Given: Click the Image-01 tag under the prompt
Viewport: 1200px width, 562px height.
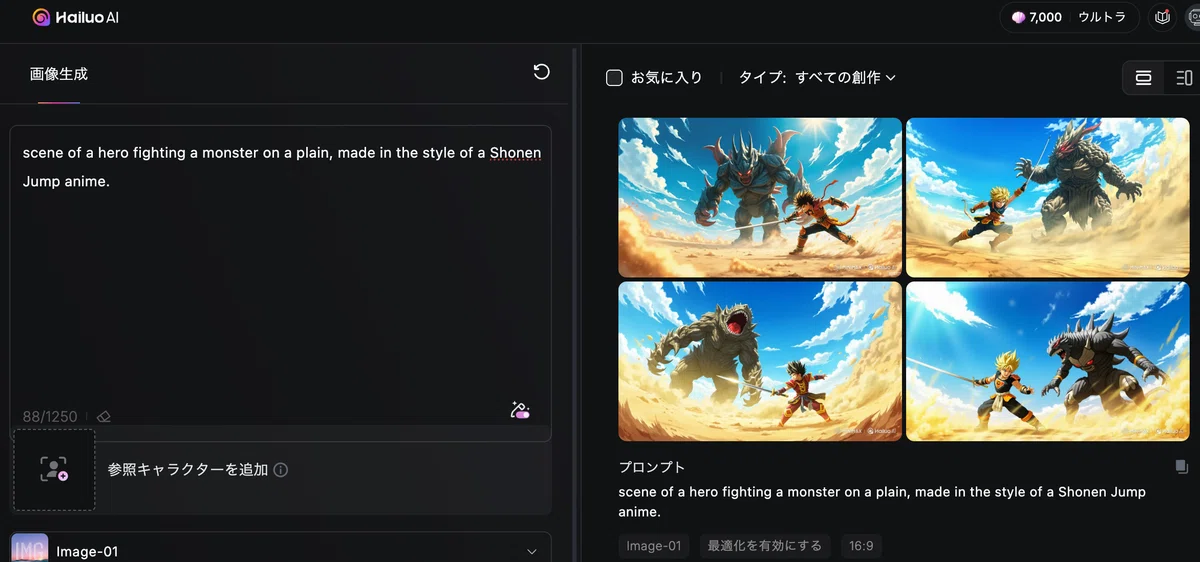Looking at the screenshot, I should [x=654, y=545].
